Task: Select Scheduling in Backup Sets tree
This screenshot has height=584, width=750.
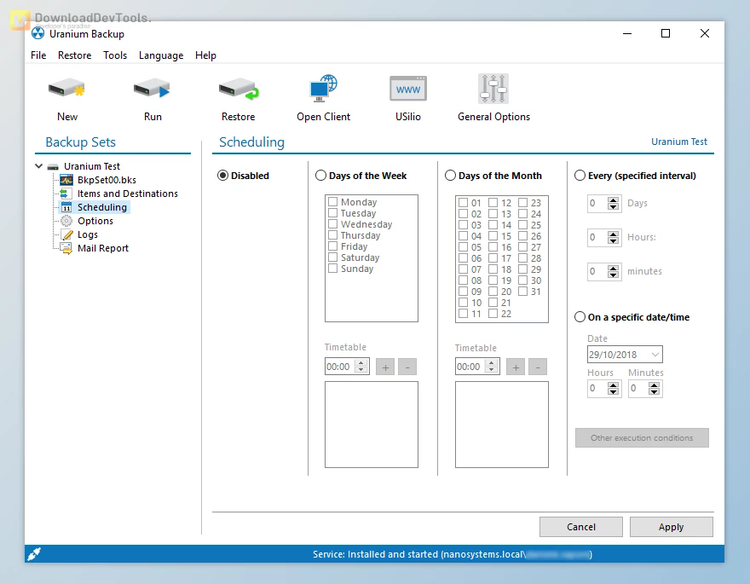Action: coord(102,207)
